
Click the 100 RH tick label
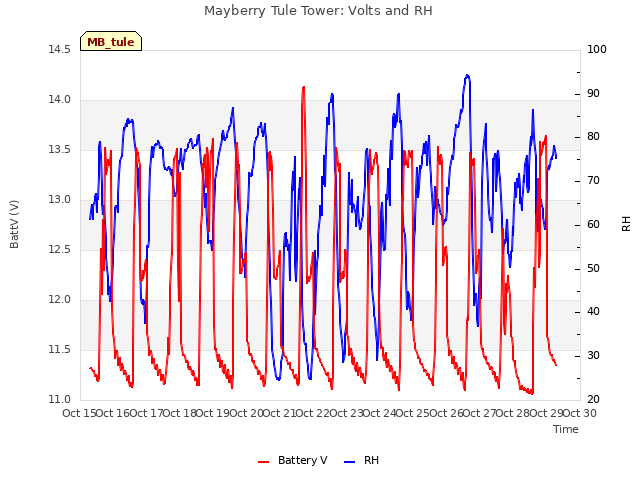[x=597, y=50]
